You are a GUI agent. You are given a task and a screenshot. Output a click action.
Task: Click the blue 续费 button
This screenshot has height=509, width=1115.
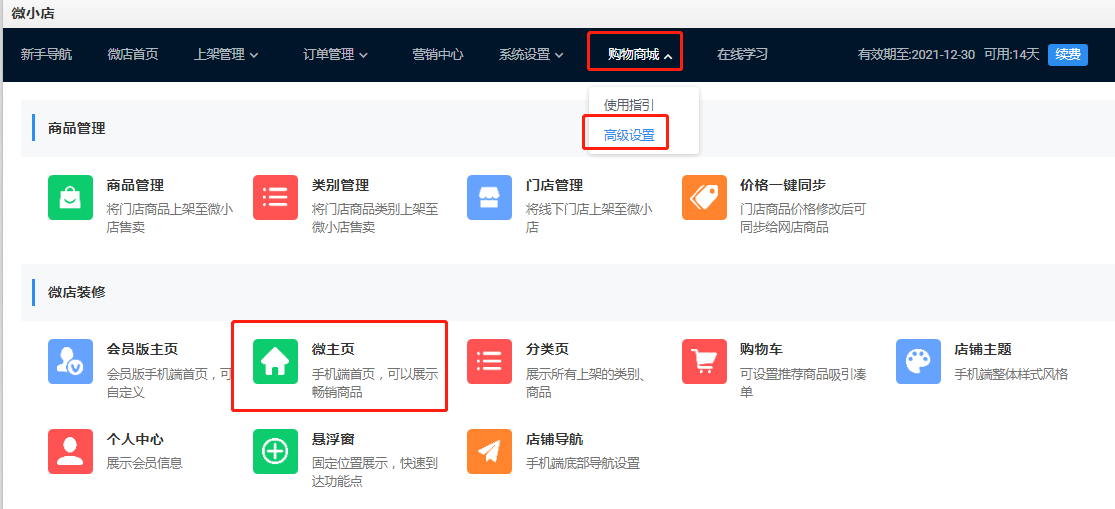[x=1067, y=54]
